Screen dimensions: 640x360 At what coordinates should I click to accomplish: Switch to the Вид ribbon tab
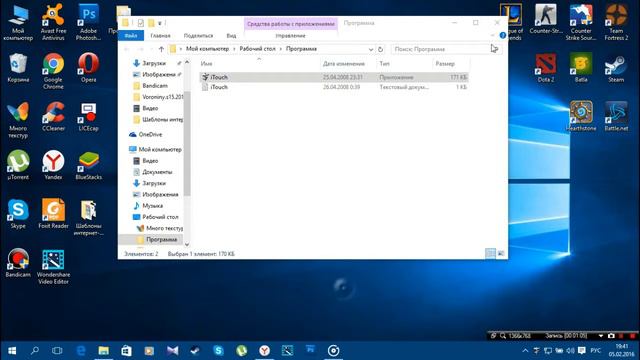pos(231,36)
